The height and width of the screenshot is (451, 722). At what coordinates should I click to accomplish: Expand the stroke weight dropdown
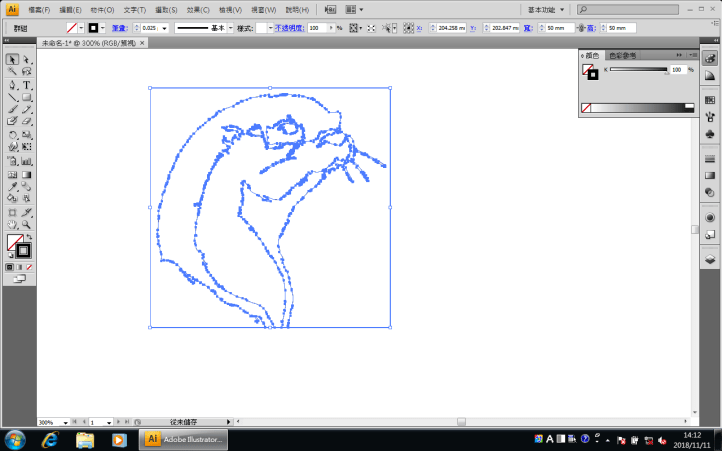[164, 28]
